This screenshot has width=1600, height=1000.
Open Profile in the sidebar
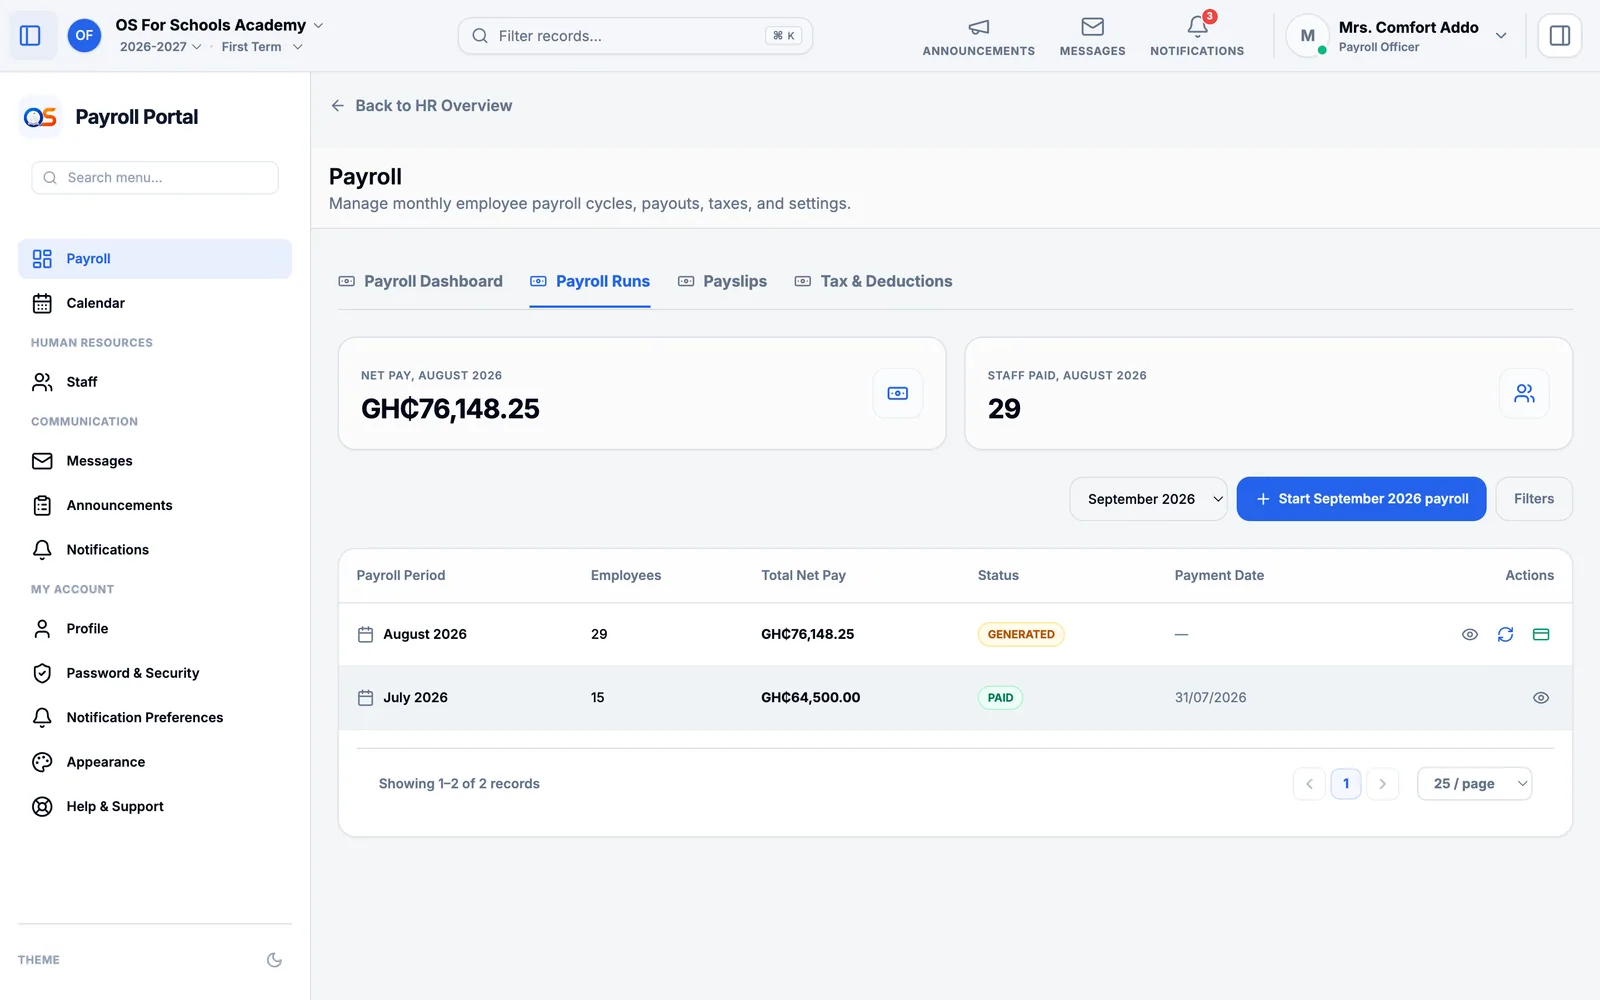coord(155,629)
